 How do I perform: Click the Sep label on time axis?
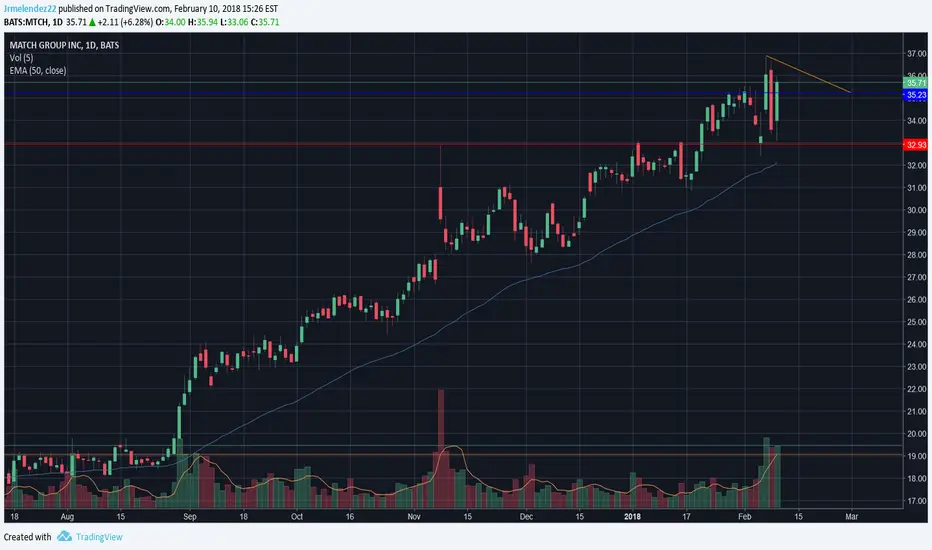pyautogui.click(x=190, y=517)
